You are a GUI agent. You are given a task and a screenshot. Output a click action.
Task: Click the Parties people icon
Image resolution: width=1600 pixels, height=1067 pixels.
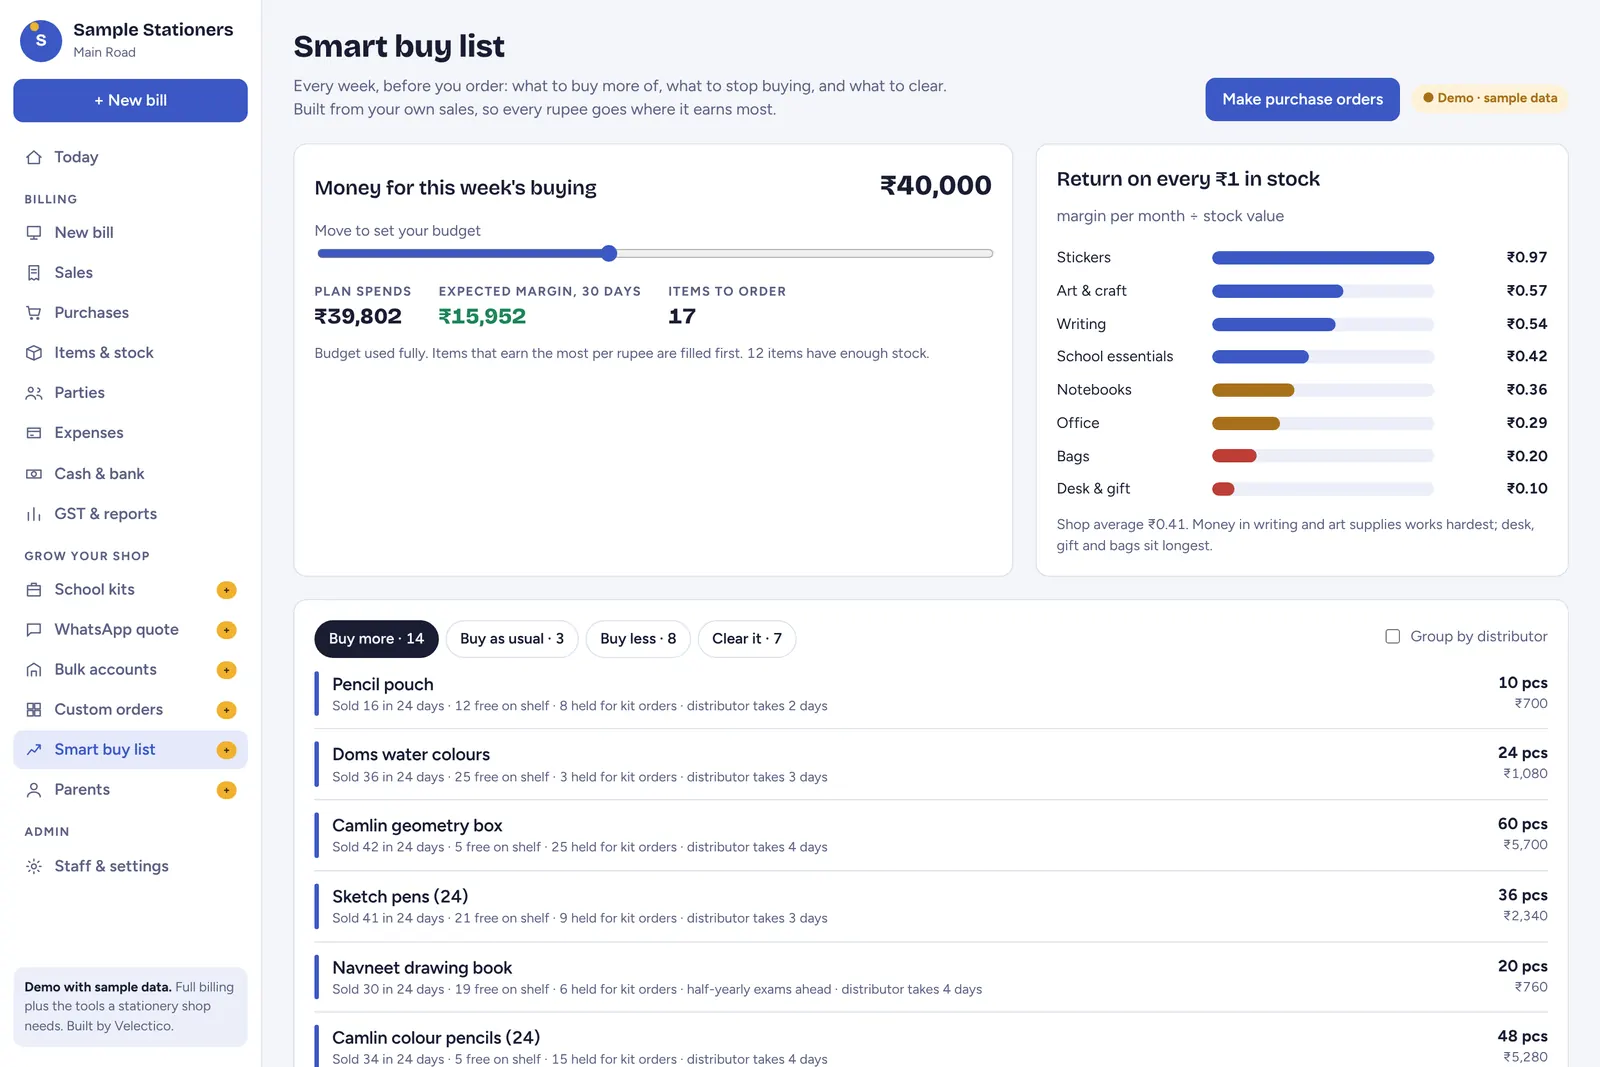34,393
